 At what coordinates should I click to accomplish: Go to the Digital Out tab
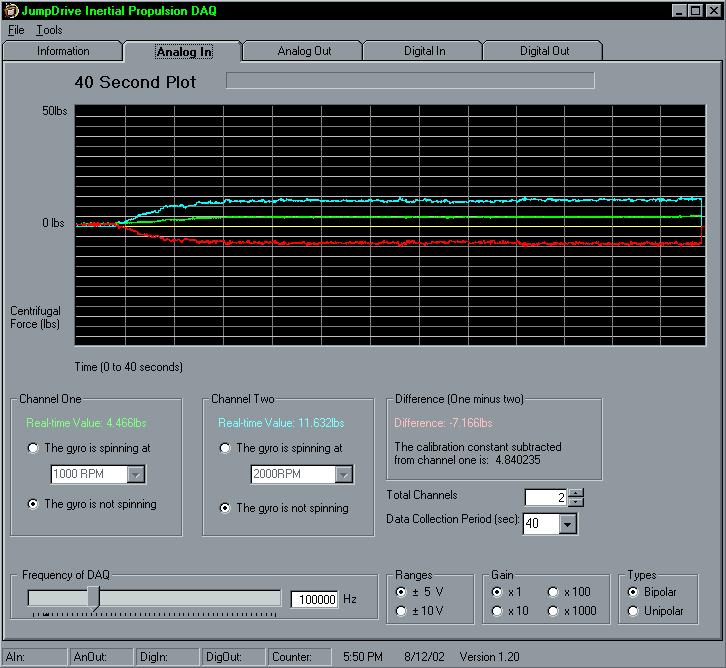click(544, 51)
